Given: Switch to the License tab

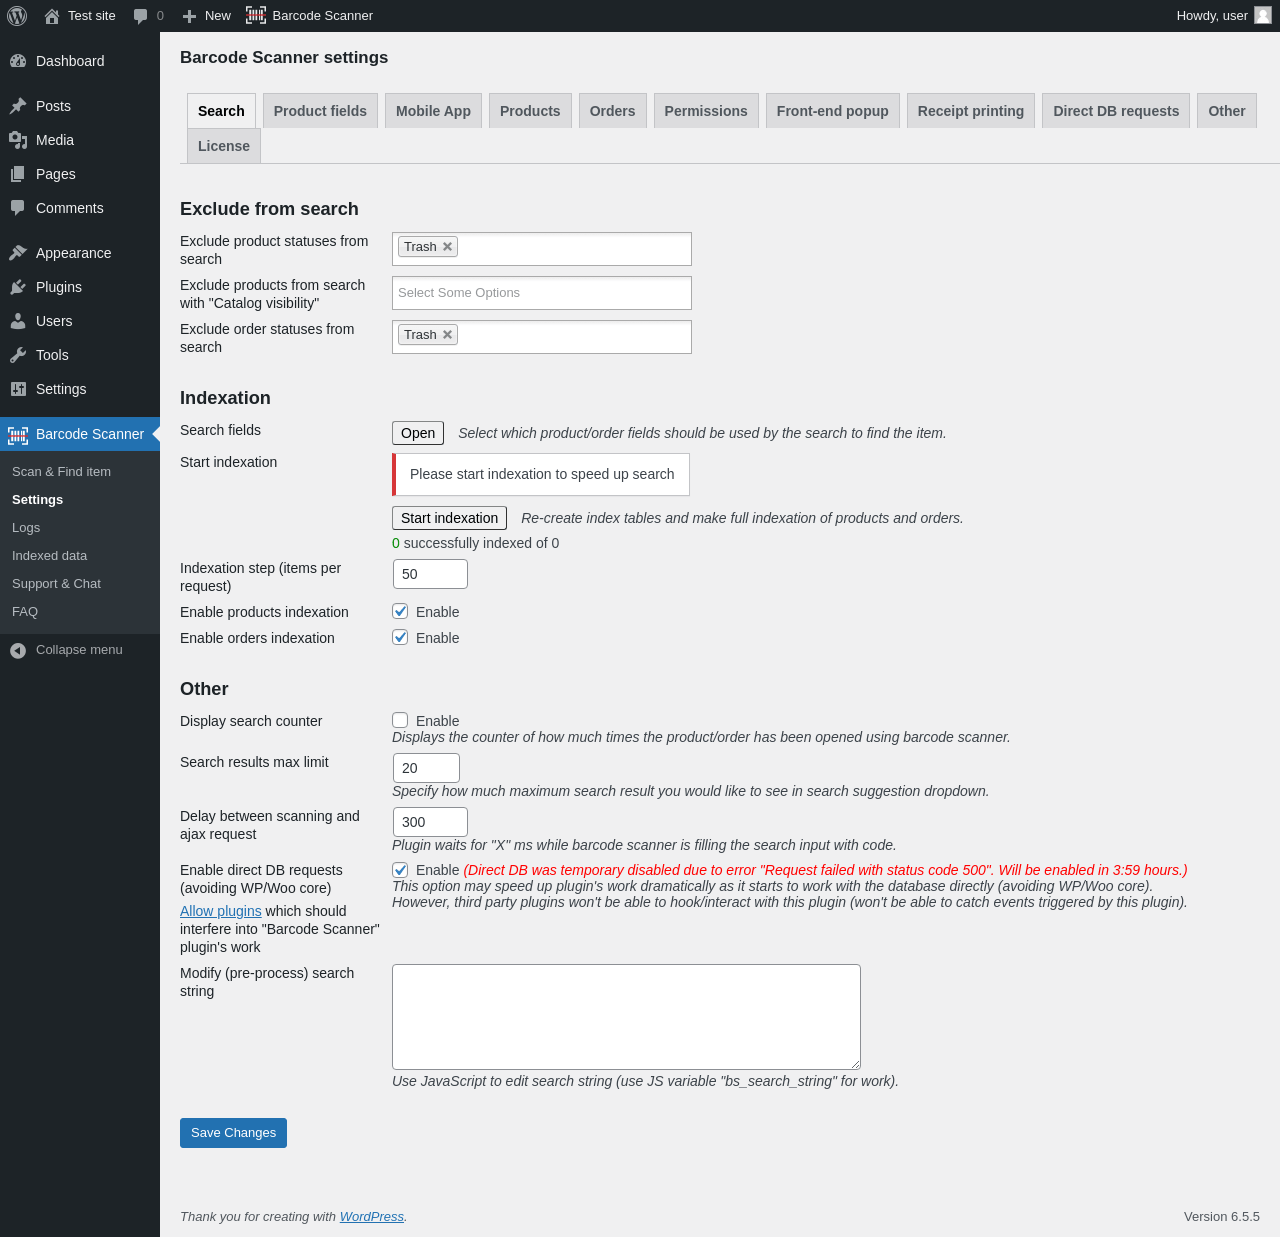Looking at the screenshot, I should [x=224, y=146].
